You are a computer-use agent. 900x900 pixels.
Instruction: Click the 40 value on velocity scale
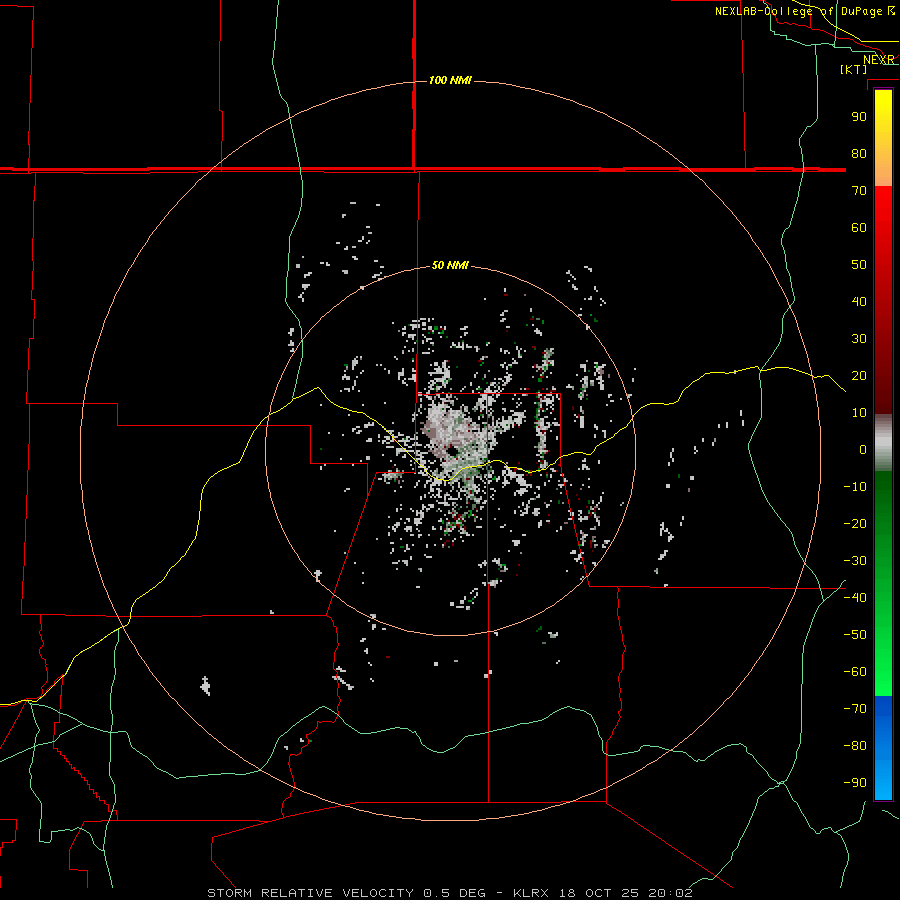click(859, 301)
